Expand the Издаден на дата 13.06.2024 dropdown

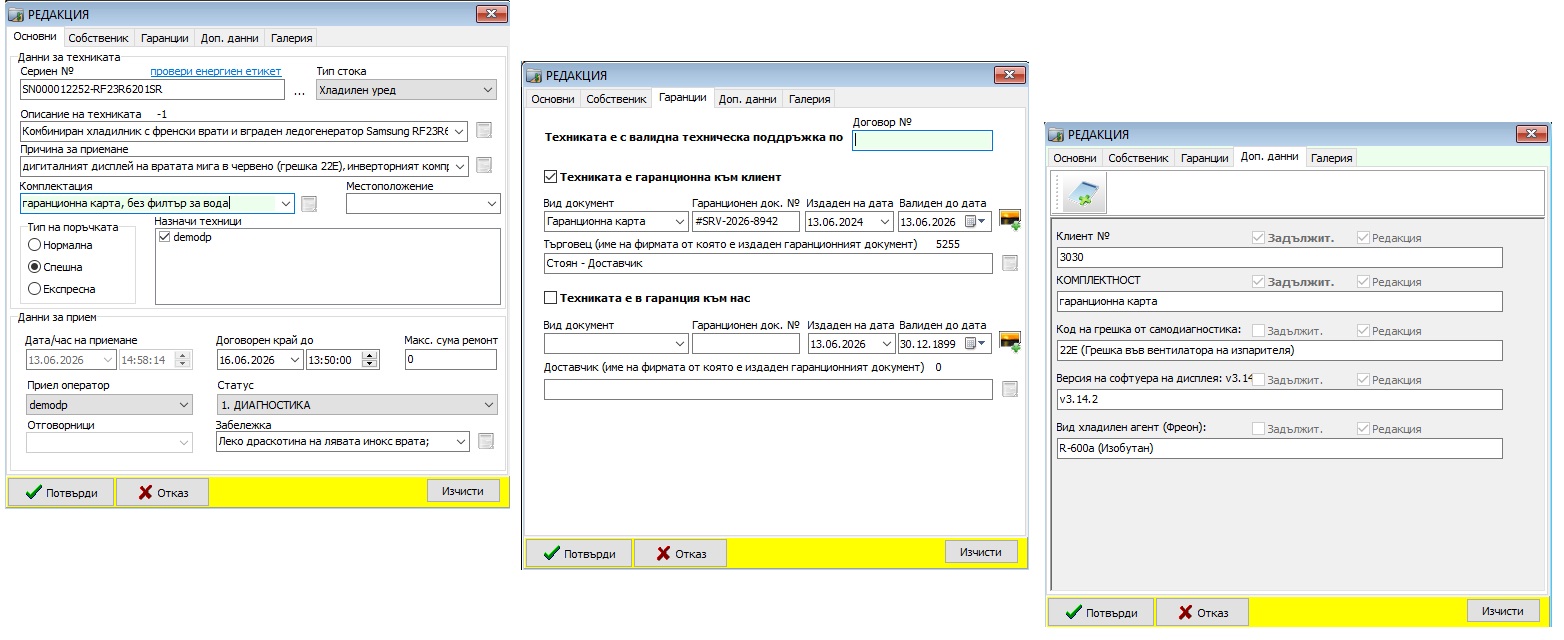884,221
